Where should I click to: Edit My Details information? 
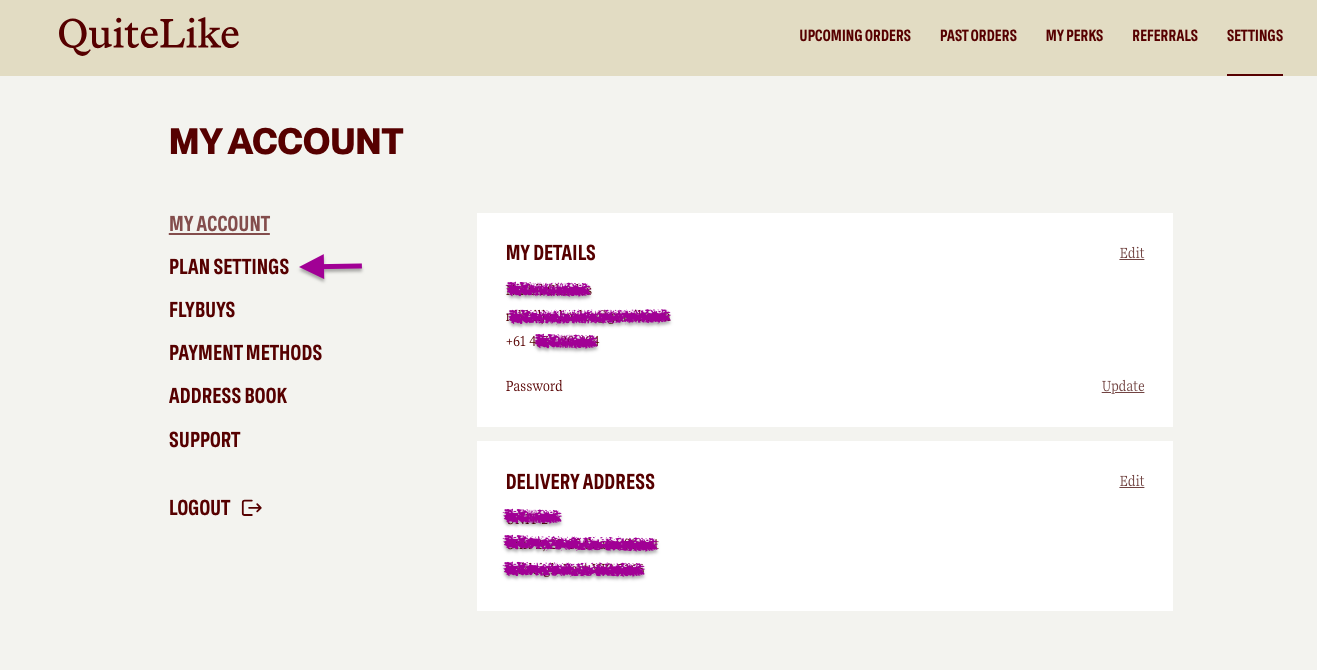1132,253
